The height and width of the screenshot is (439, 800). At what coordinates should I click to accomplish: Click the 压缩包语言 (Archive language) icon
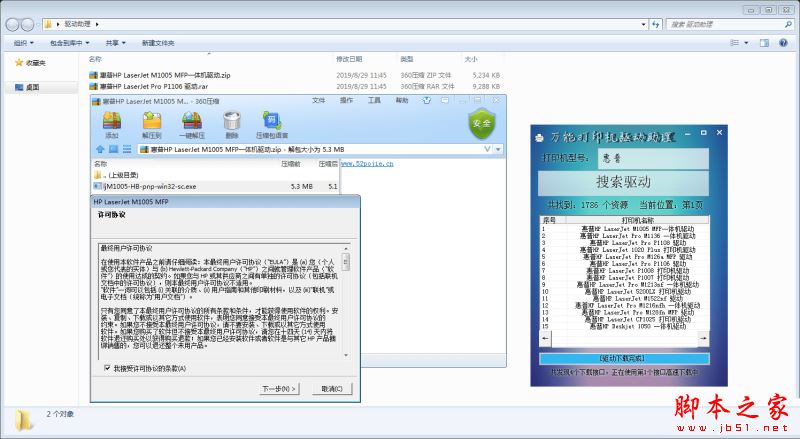point(271,122)
